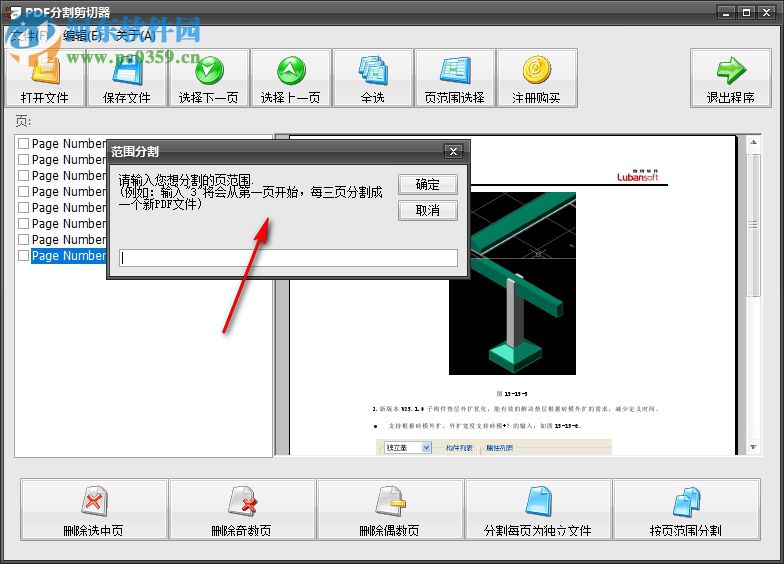
Task: Open the 编辑(E) menu
Action: point(82,35)
